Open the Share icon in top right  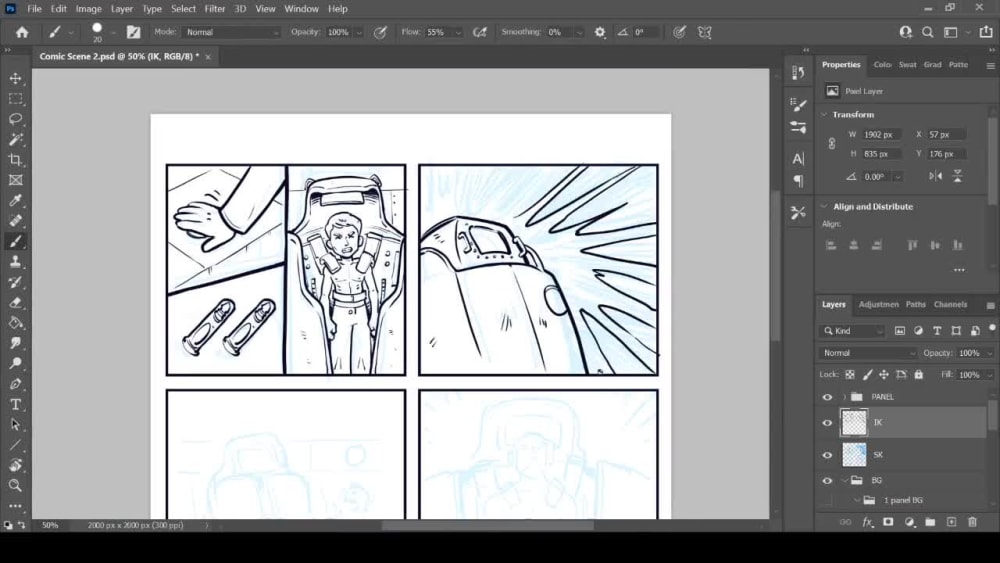(x=986, y=32)
